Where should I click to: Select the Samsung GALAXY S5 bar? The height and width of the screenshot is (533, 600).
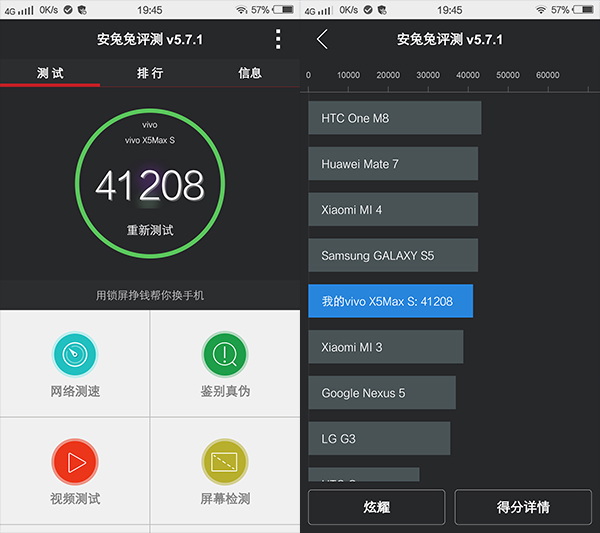393,255
